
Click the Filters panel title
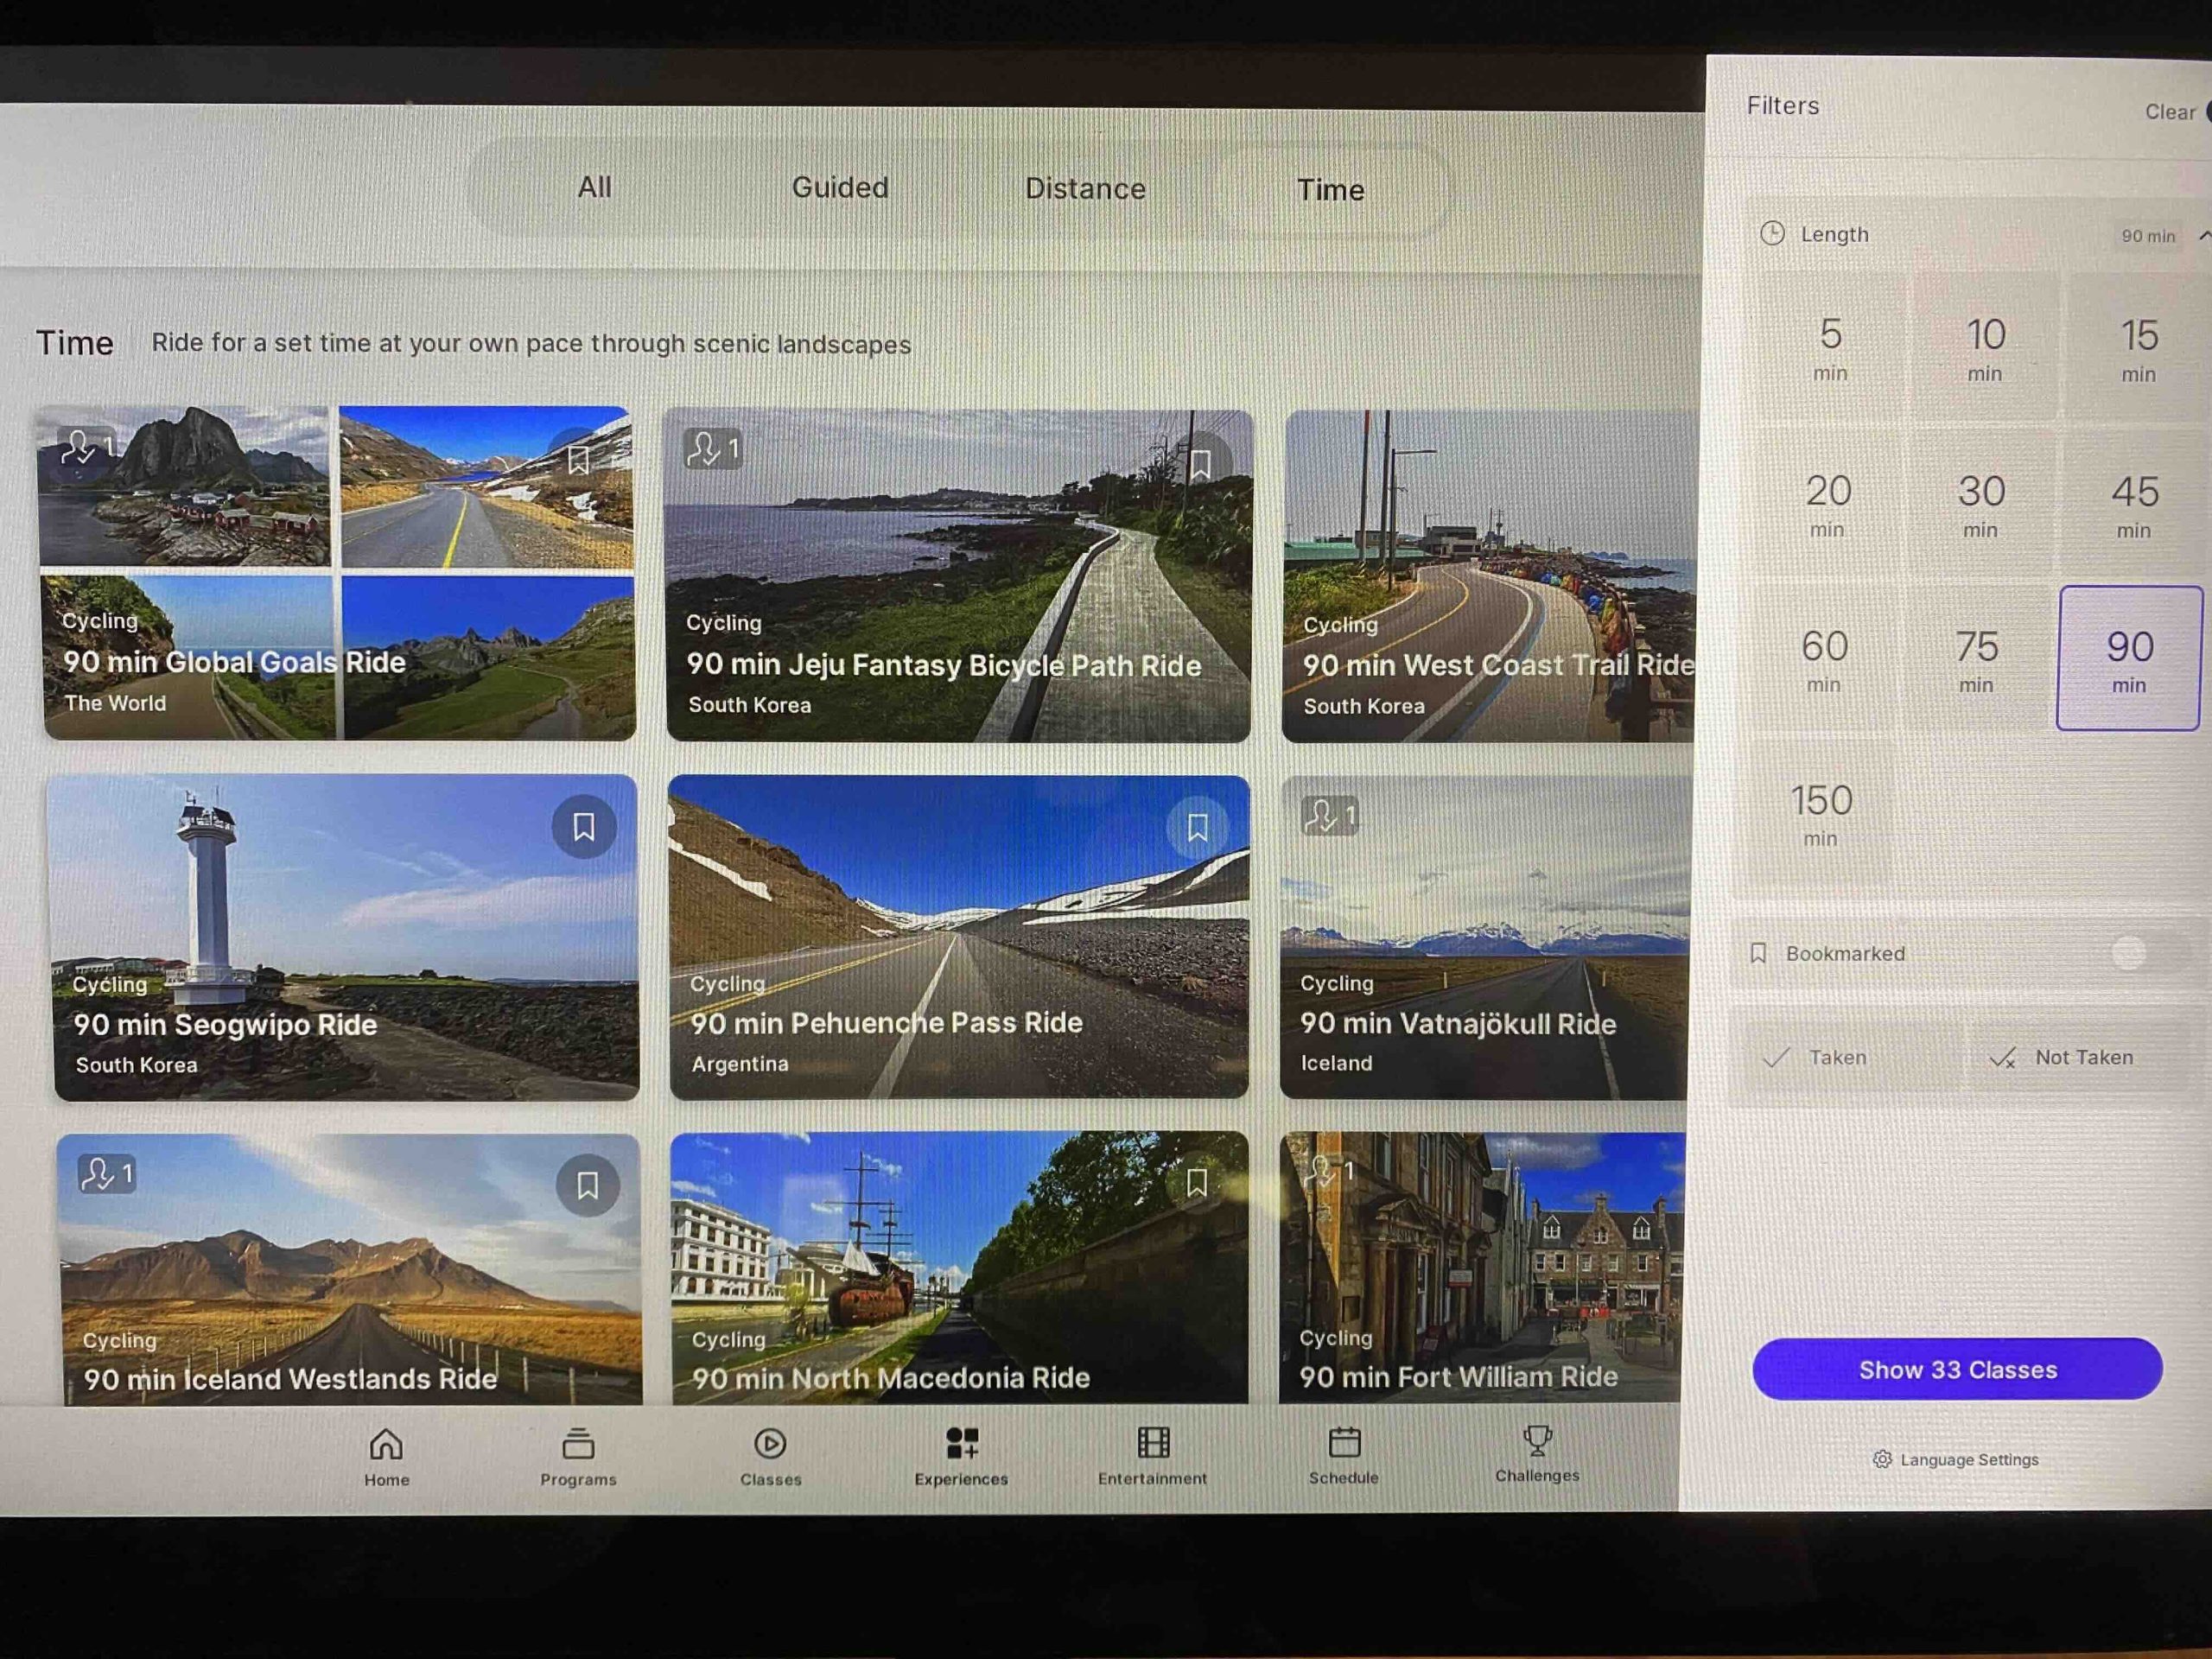pos(1783,105)
